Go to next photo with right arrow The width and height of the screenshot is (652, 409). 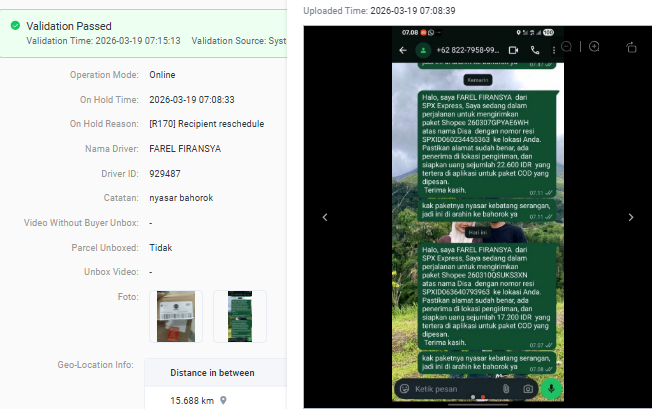[x=631, y=217]
